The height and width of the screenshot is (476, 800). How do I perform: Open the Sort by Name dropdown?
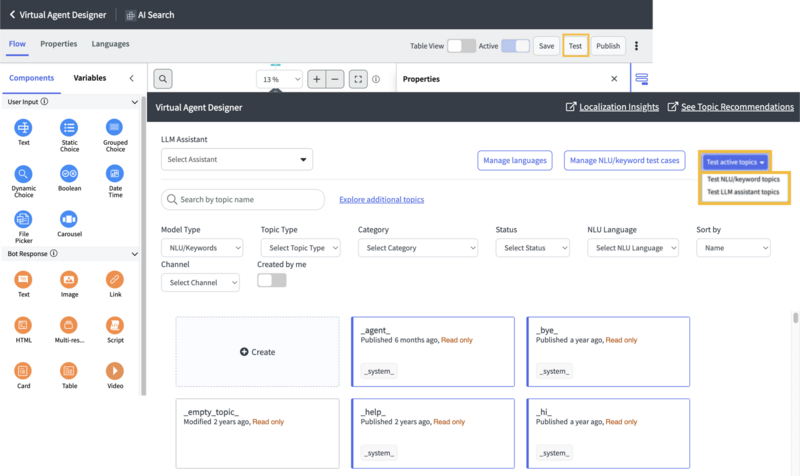(733, 248)
